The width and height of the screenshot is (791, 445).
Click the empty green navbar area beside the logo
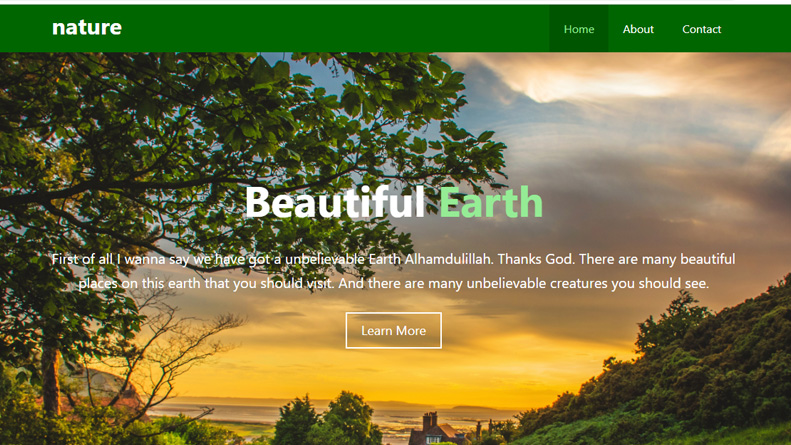[x=333, y=29]
